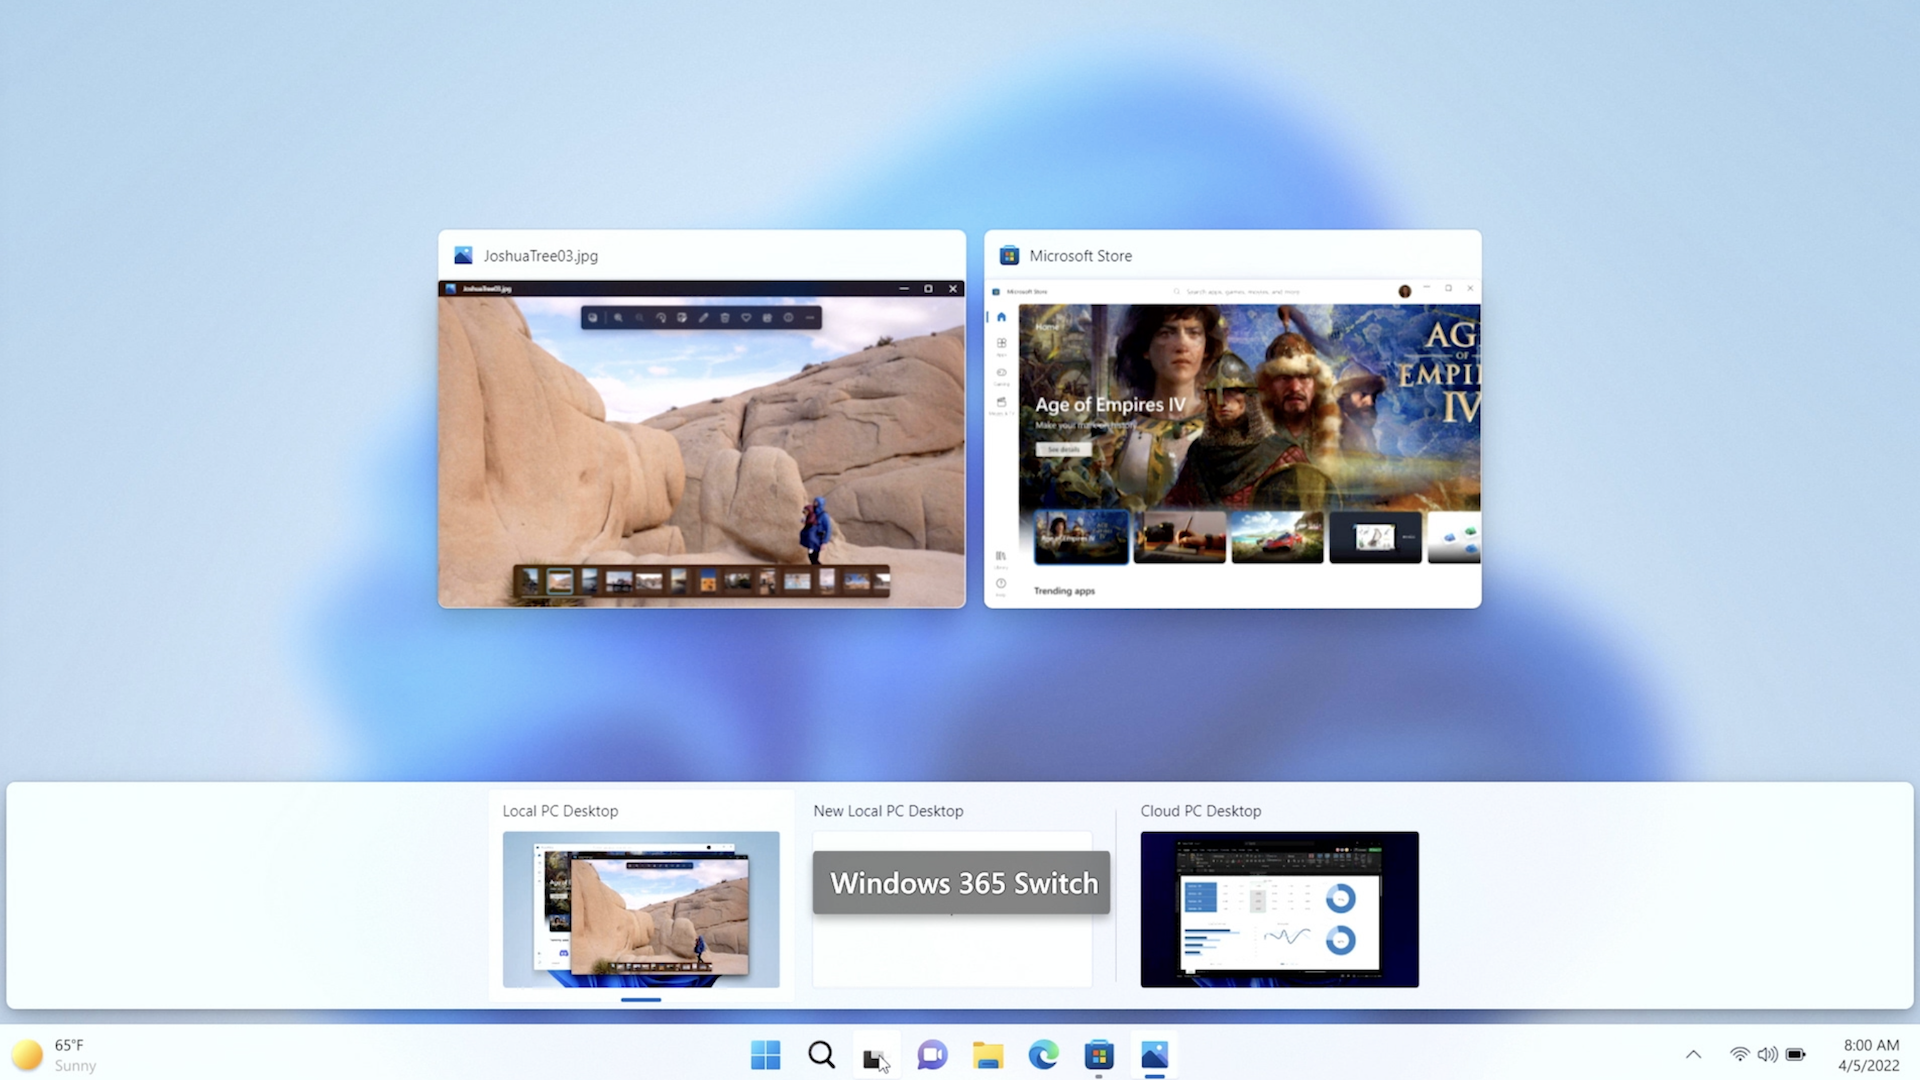This screenshot has width=1920, height=1080.
Task: Click the file info icon in Photos toolbar
Action: pos(788,318)
